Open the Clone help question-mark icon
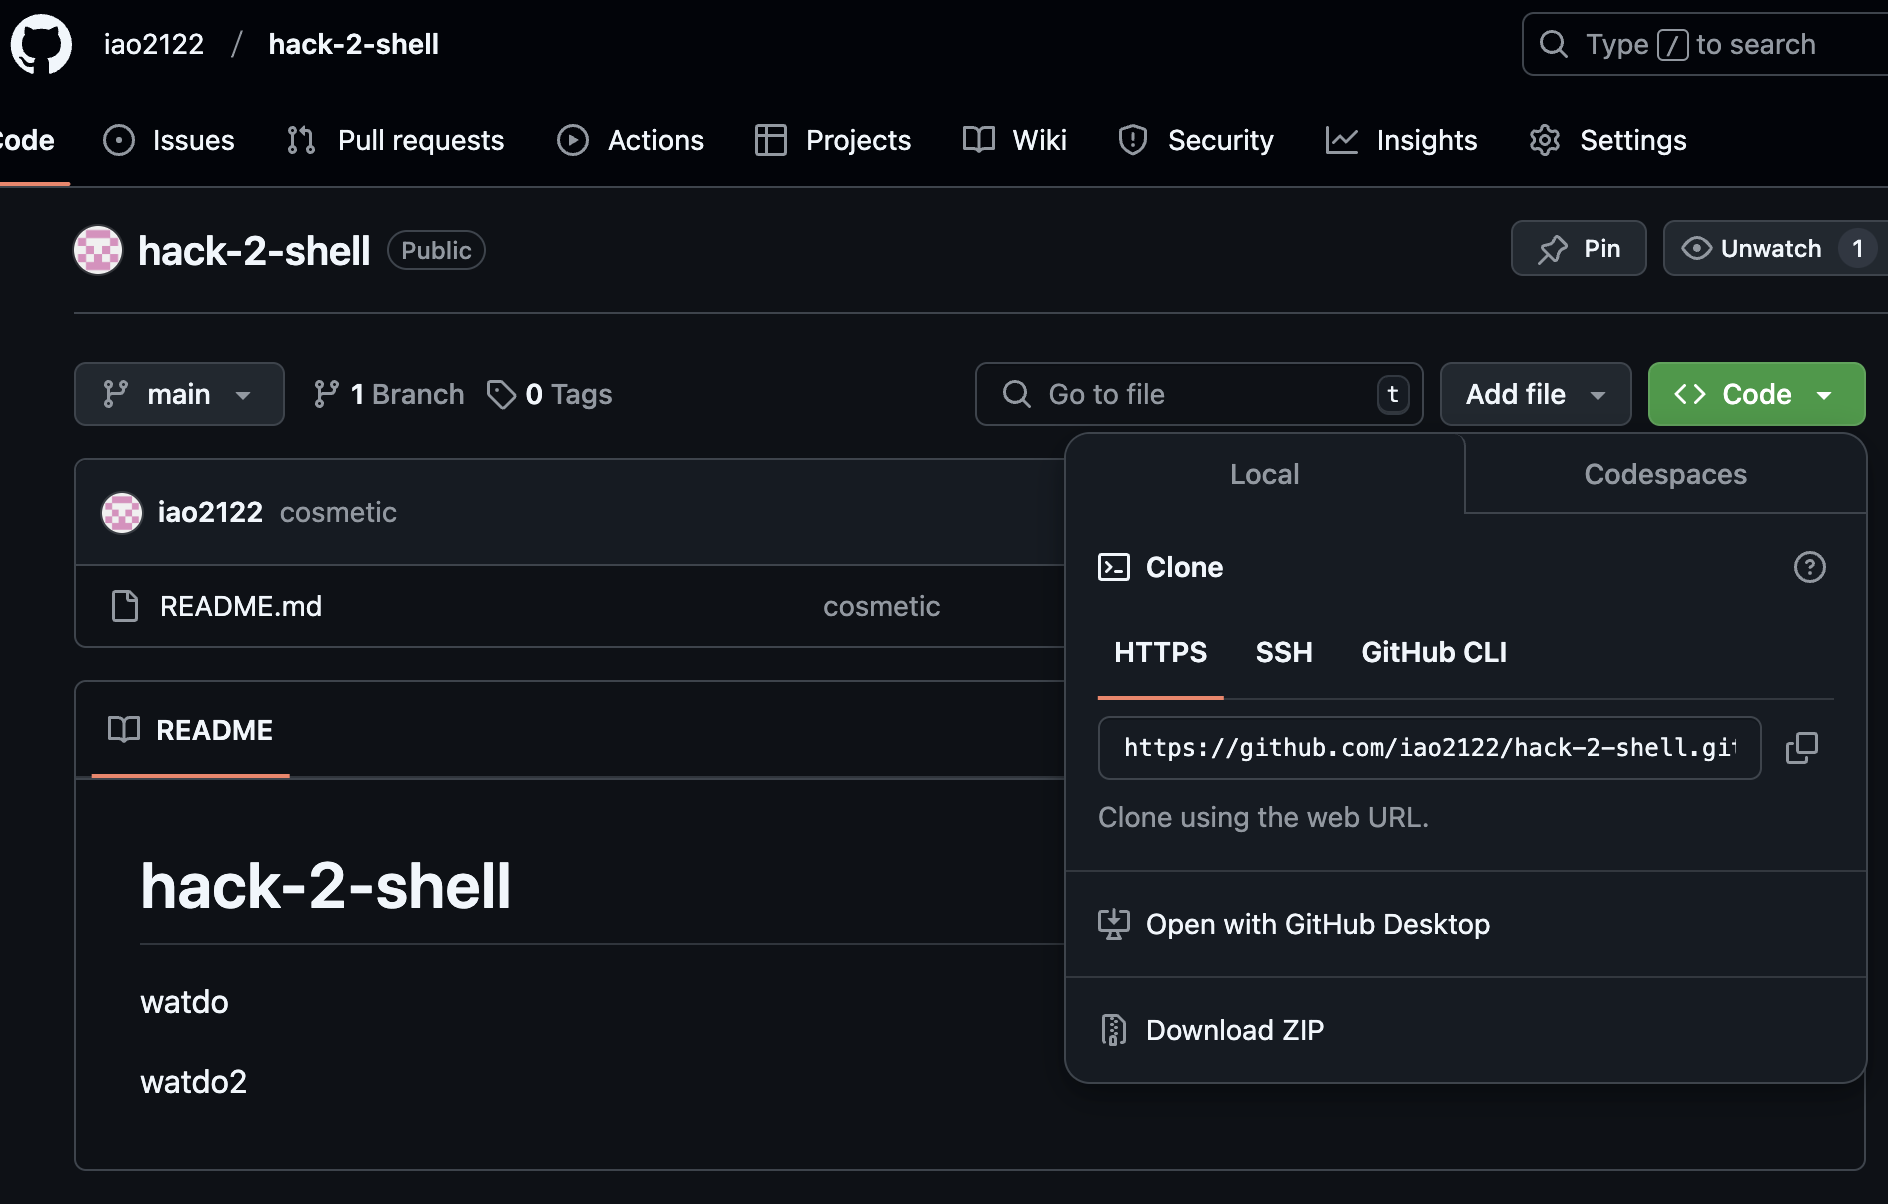Viewport: 1888px width, 1204px height. click(1809, 567)
